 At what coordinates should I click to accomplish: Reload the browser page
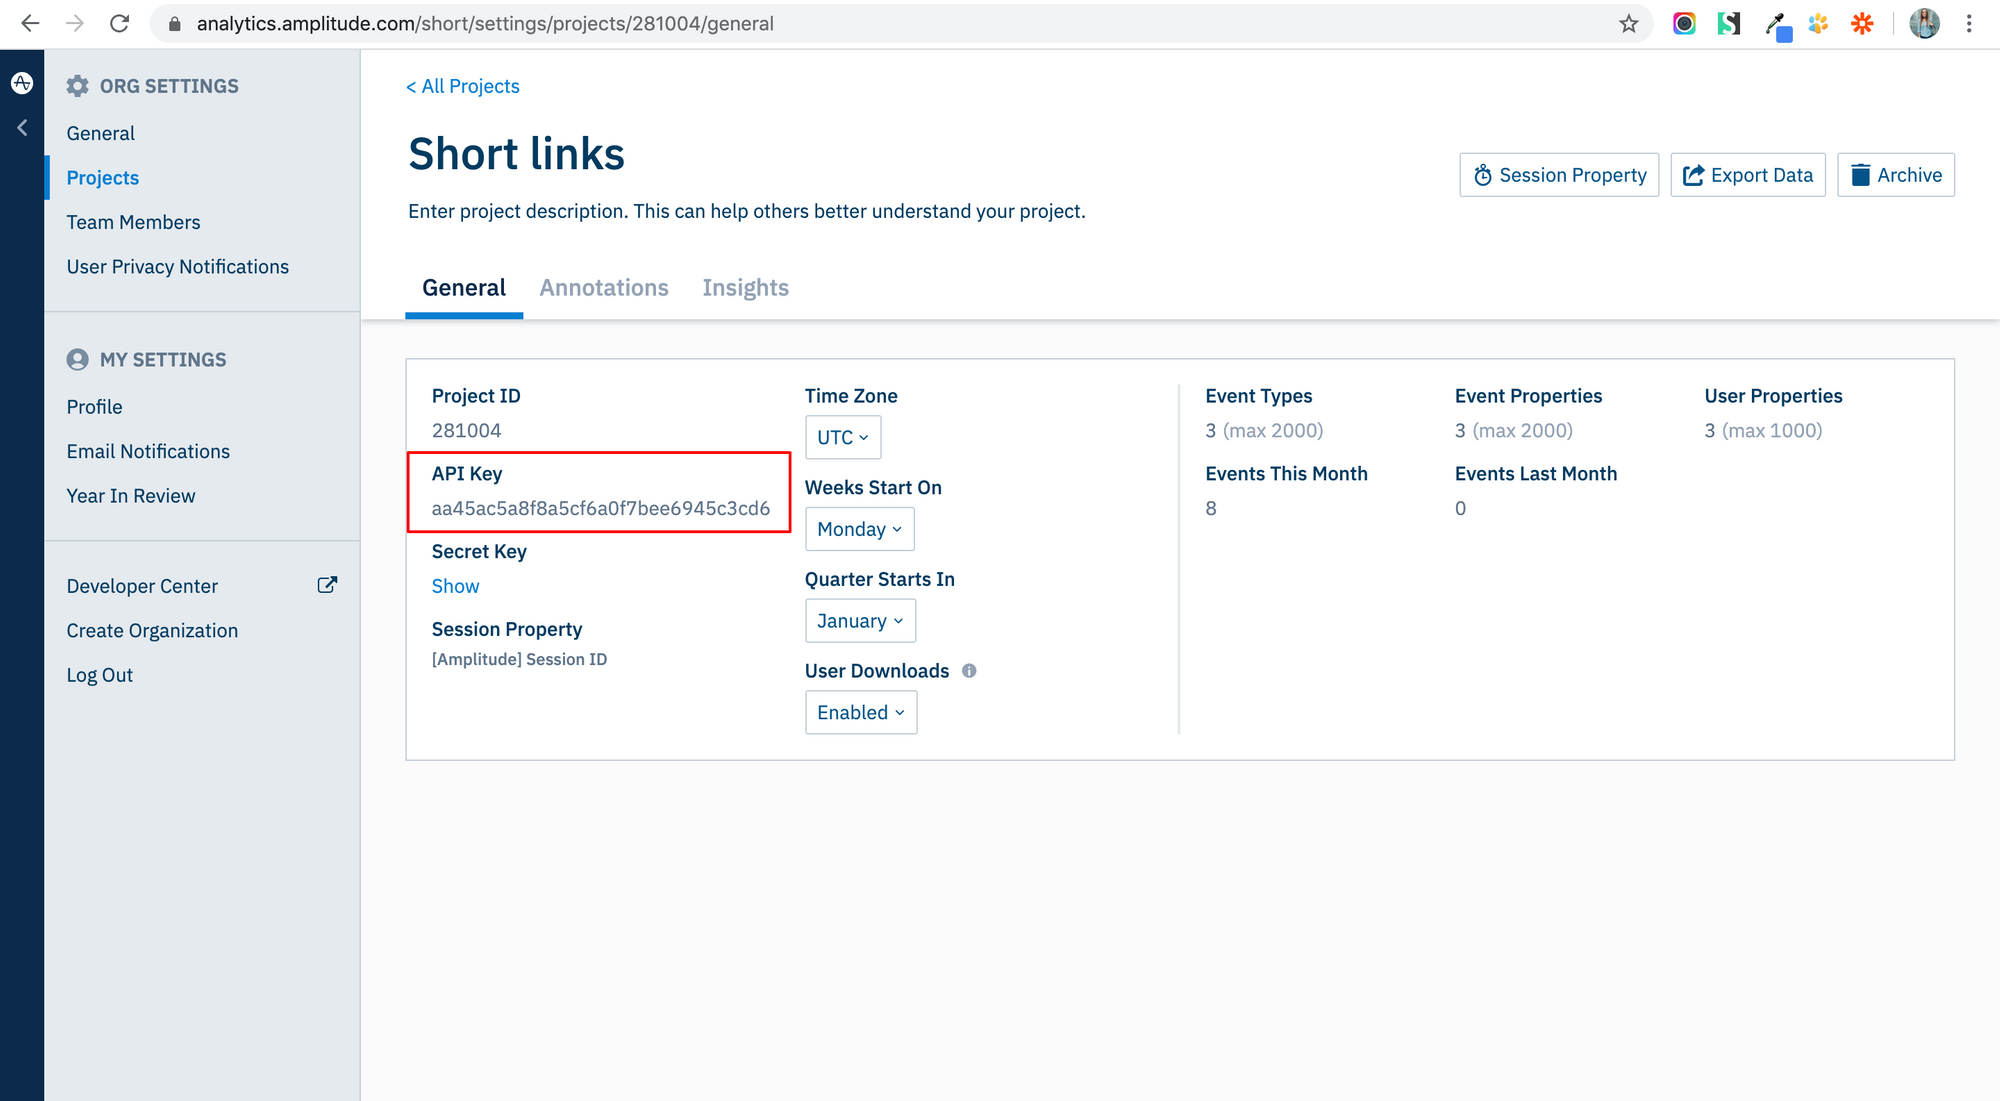tap(119, 24)
